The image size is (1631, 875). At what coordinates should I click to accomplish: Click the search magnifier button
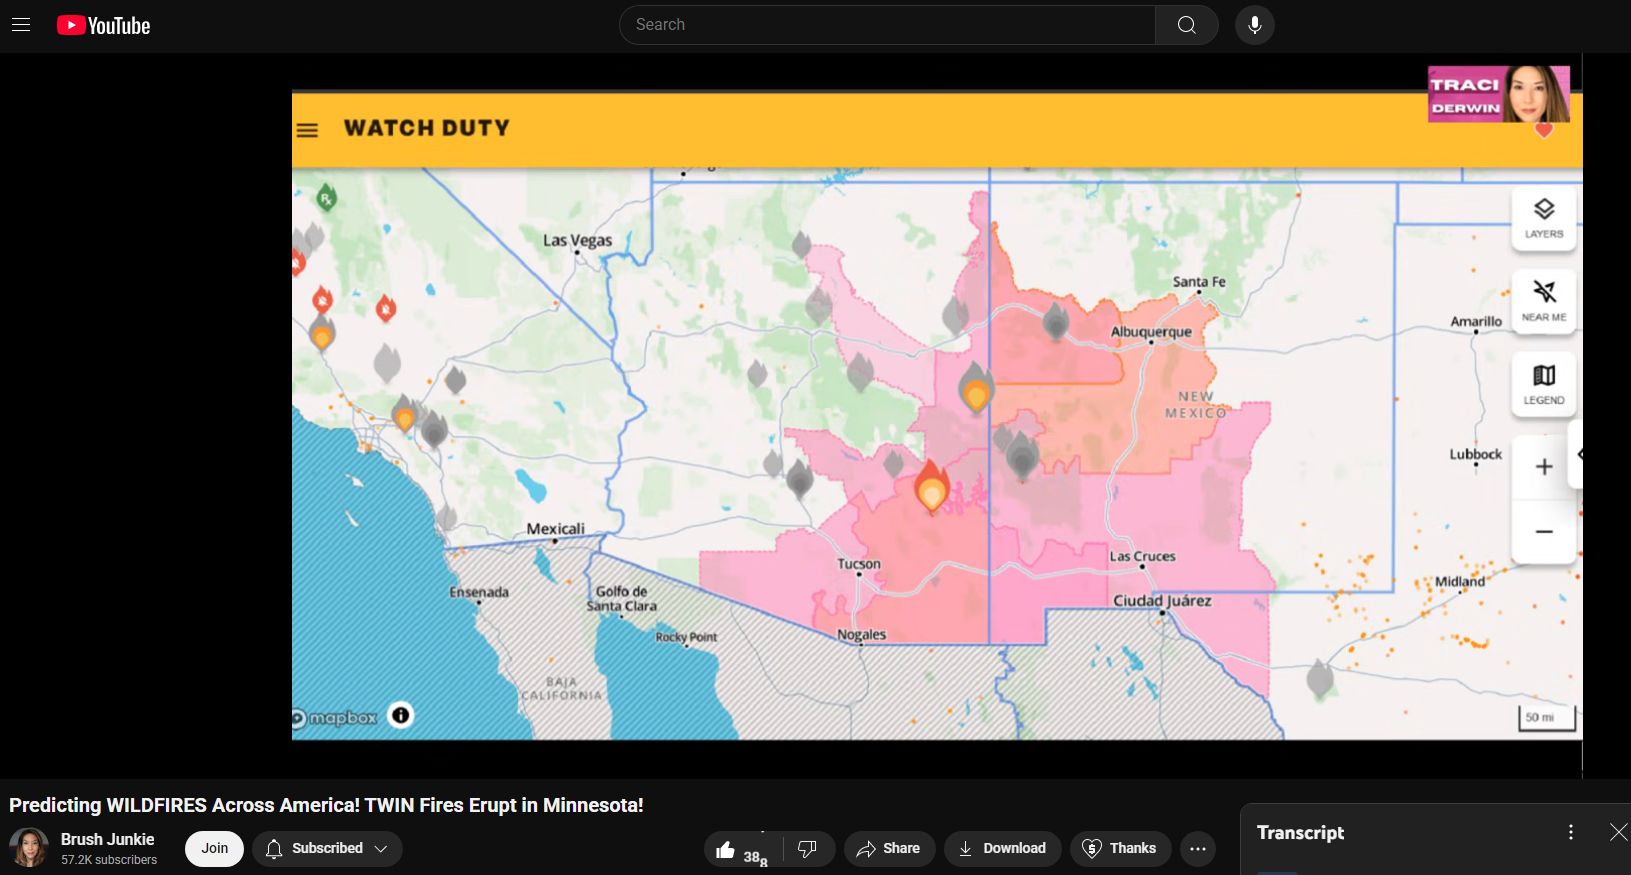click(x=1186, y=25)
